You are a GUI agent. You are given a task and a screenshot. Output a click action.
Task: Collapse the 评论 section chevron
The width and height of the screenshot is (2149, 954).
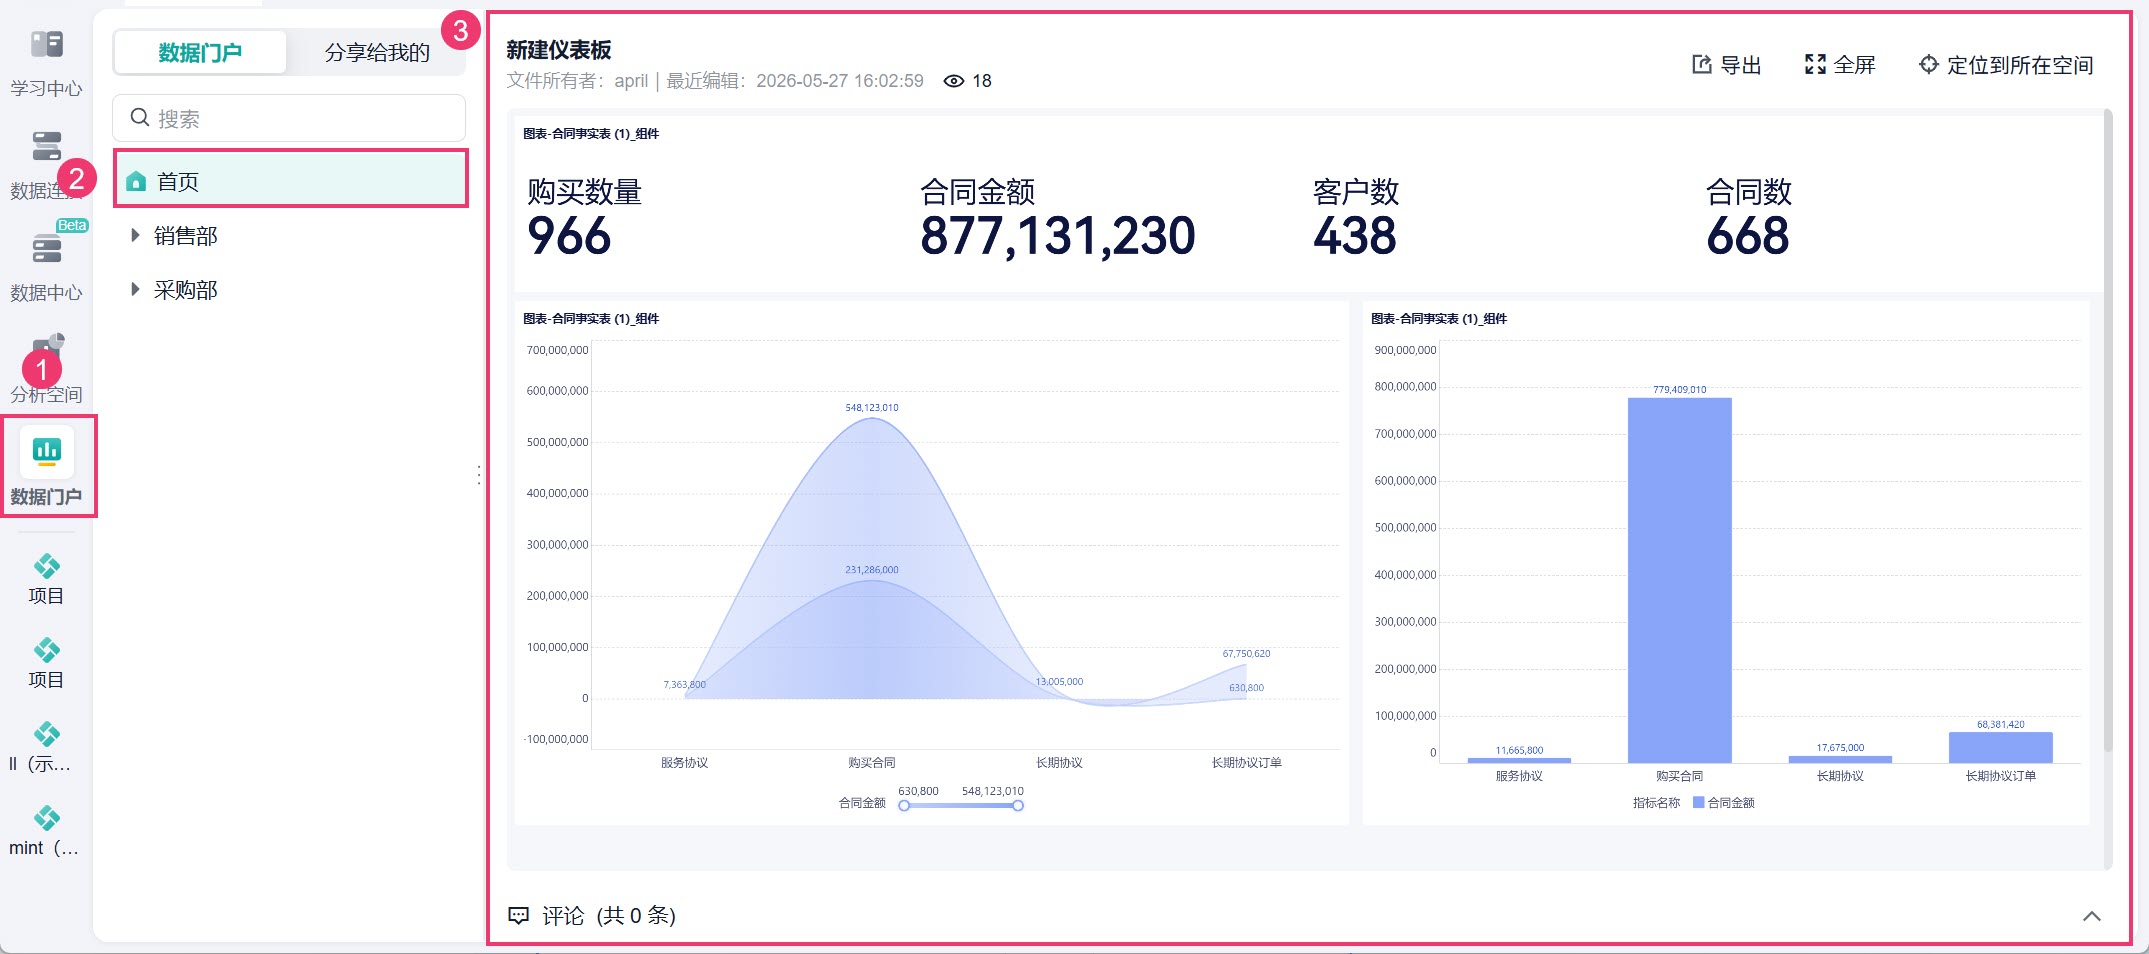(x=2091, y=916)
